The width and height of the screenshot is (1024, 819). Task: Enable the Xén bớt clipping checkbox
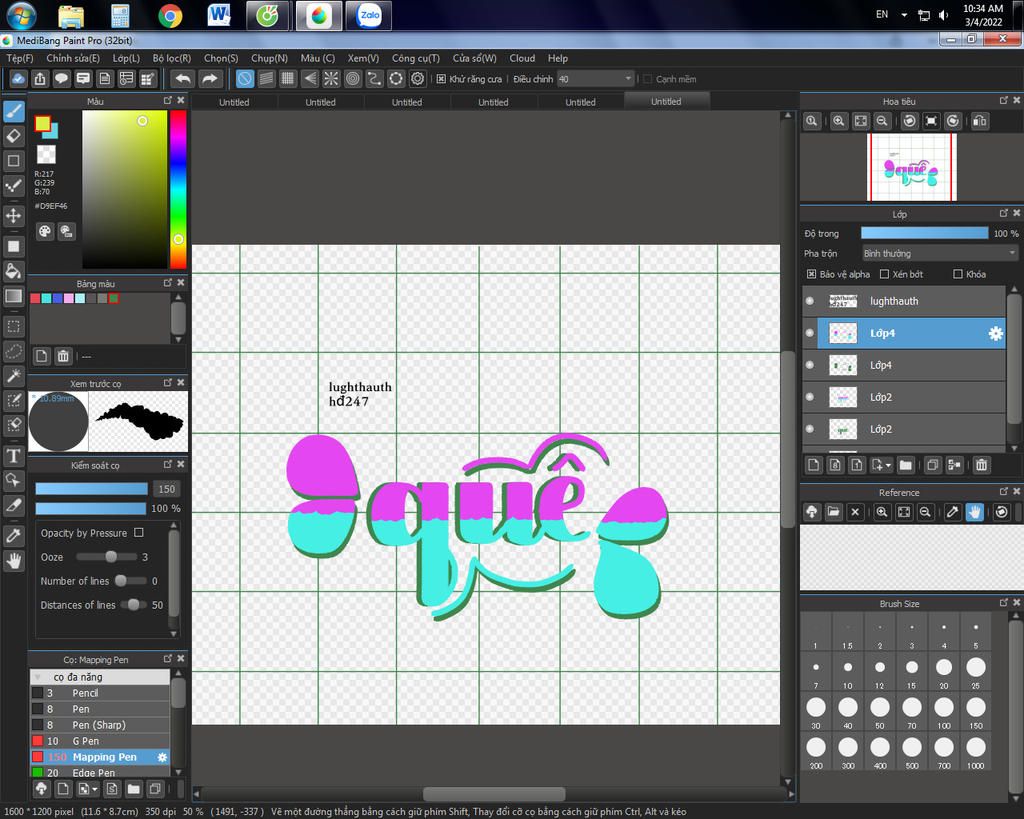click(x=884, y=274)
